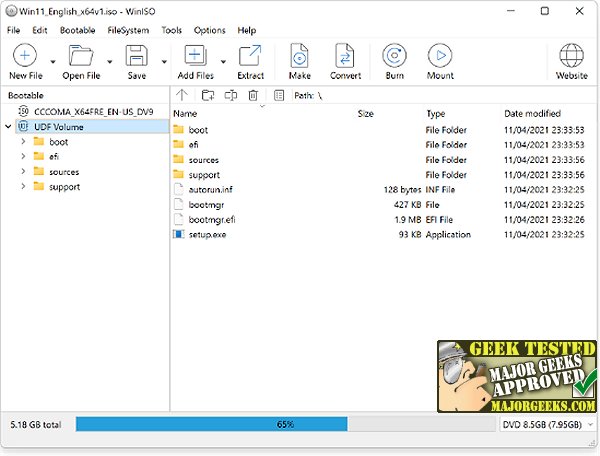Expand the sources folder in tree
Viewport: 600px width, 456px height.
[x=23, y=172]
